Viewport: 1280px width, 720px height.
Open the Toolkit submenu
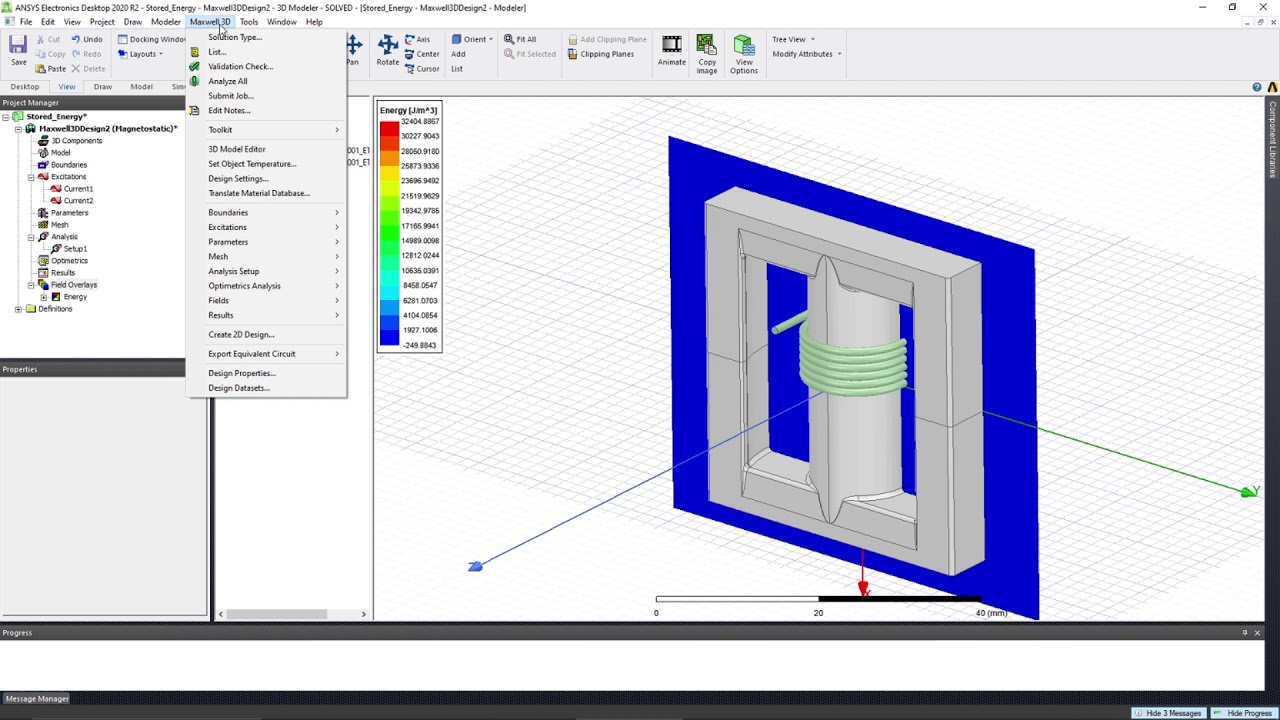[x=268, y=130]
